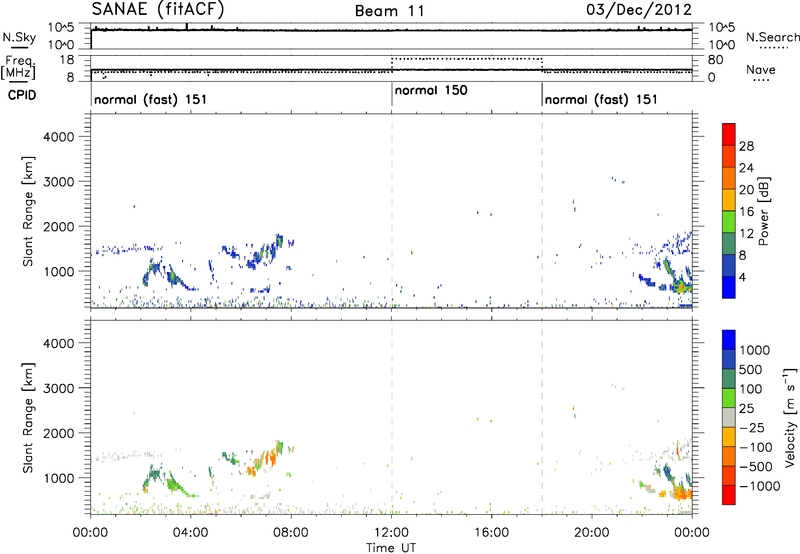Click the '20:00' time axis label
The width and height of the screenshot is (800, 554).
(x=592, y=533)
